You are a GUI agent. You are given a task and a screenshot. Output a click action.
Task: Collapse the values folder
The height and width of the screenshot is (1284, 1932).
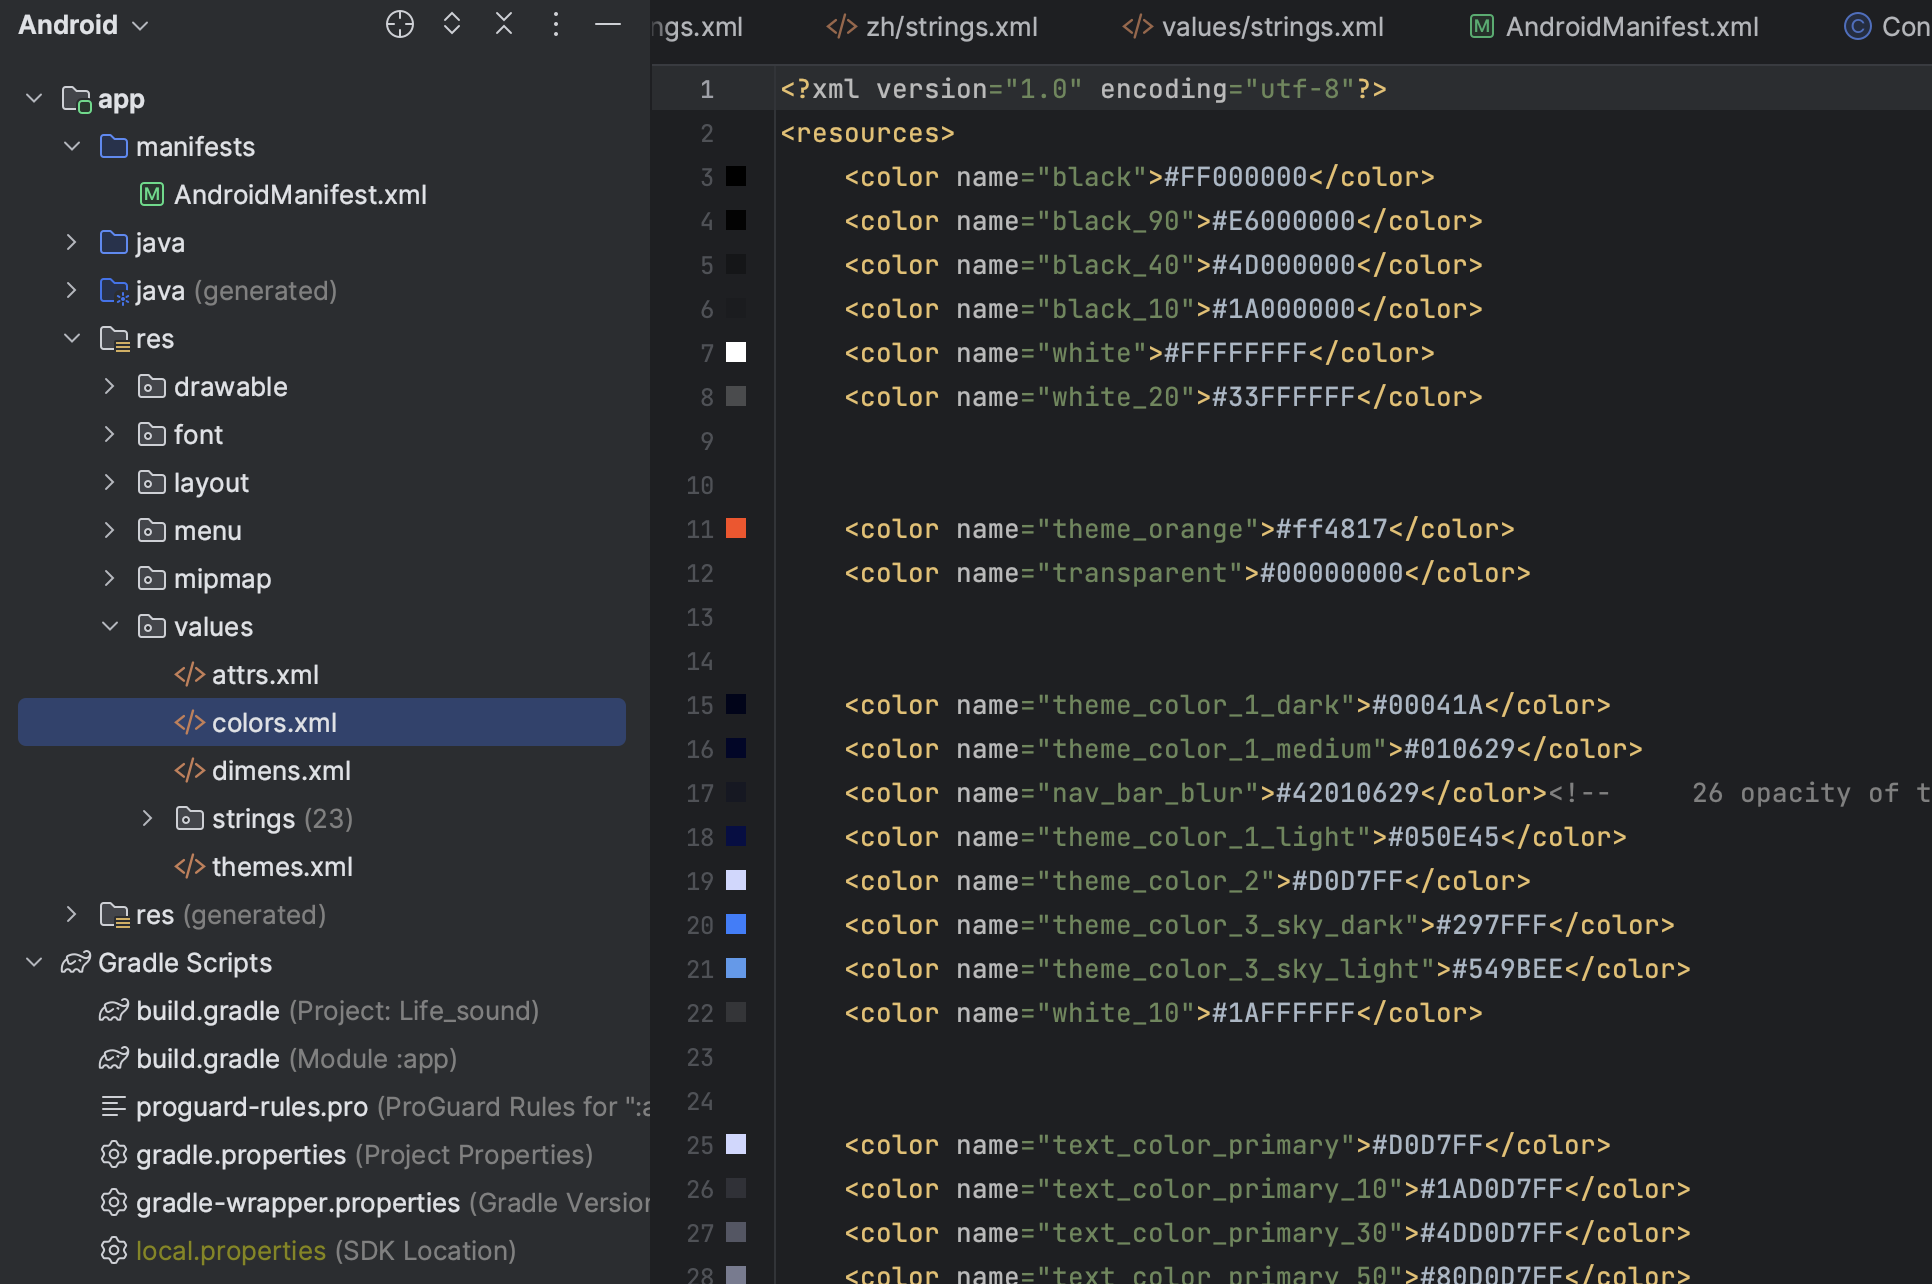pos(109,626)
